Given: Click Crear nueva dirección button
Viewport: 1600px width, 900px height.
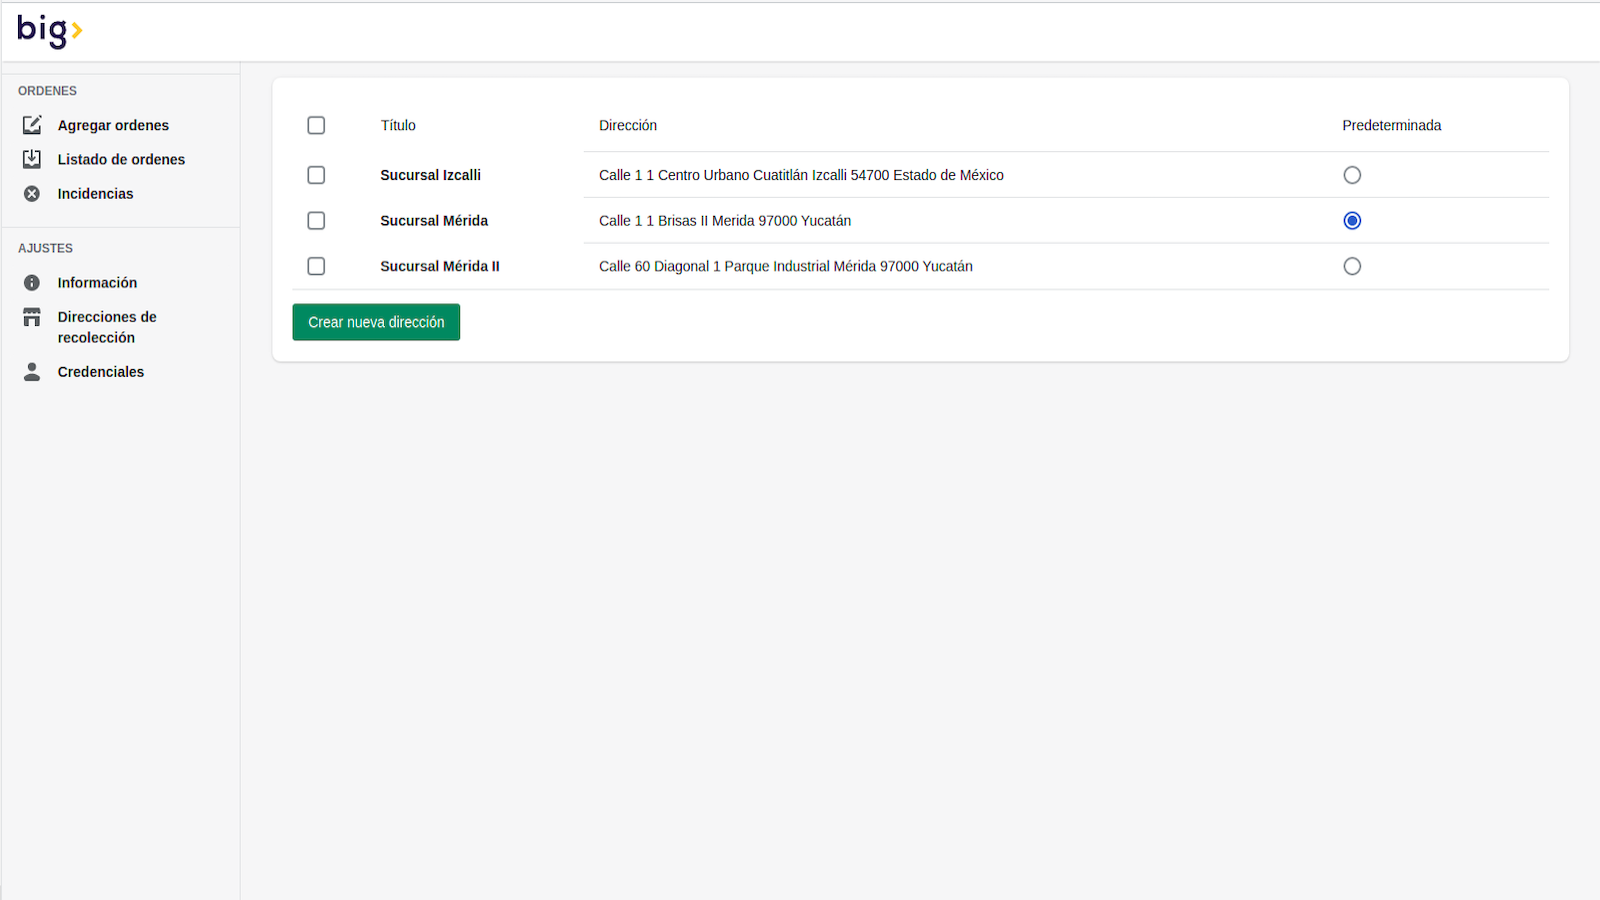Looking at the screenshot, I should coord(376,322).
